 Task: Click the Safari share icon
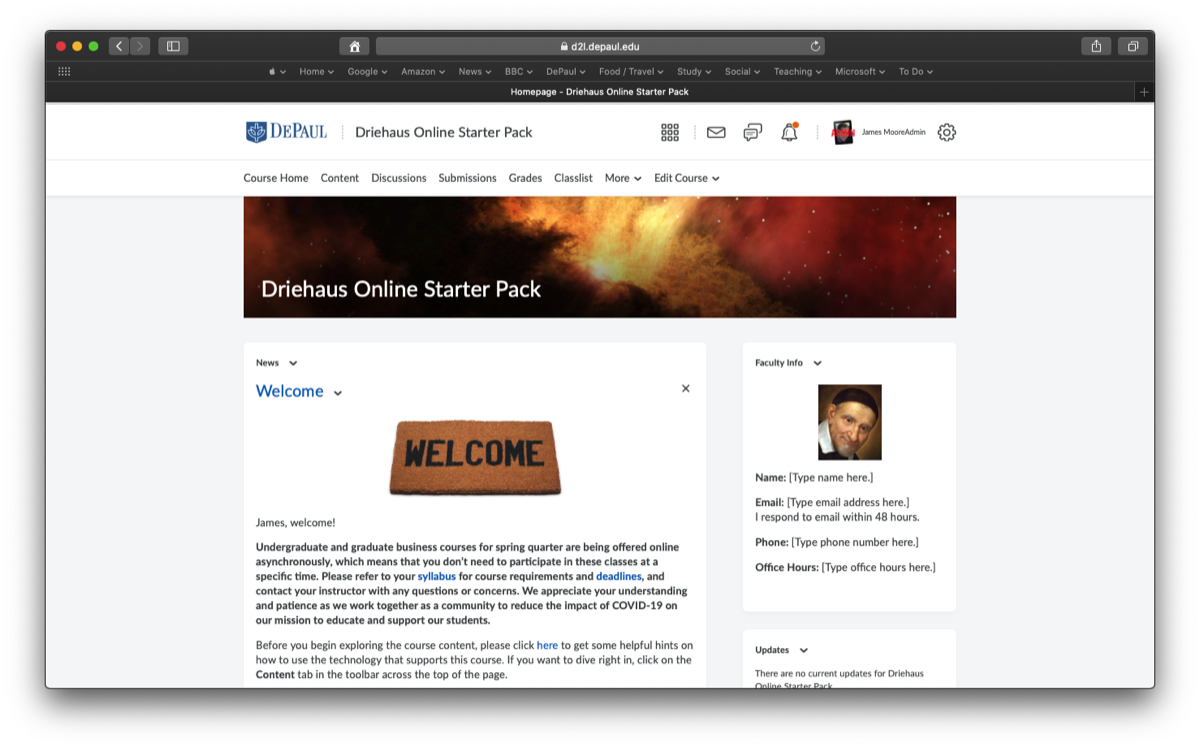(1096, 46)
